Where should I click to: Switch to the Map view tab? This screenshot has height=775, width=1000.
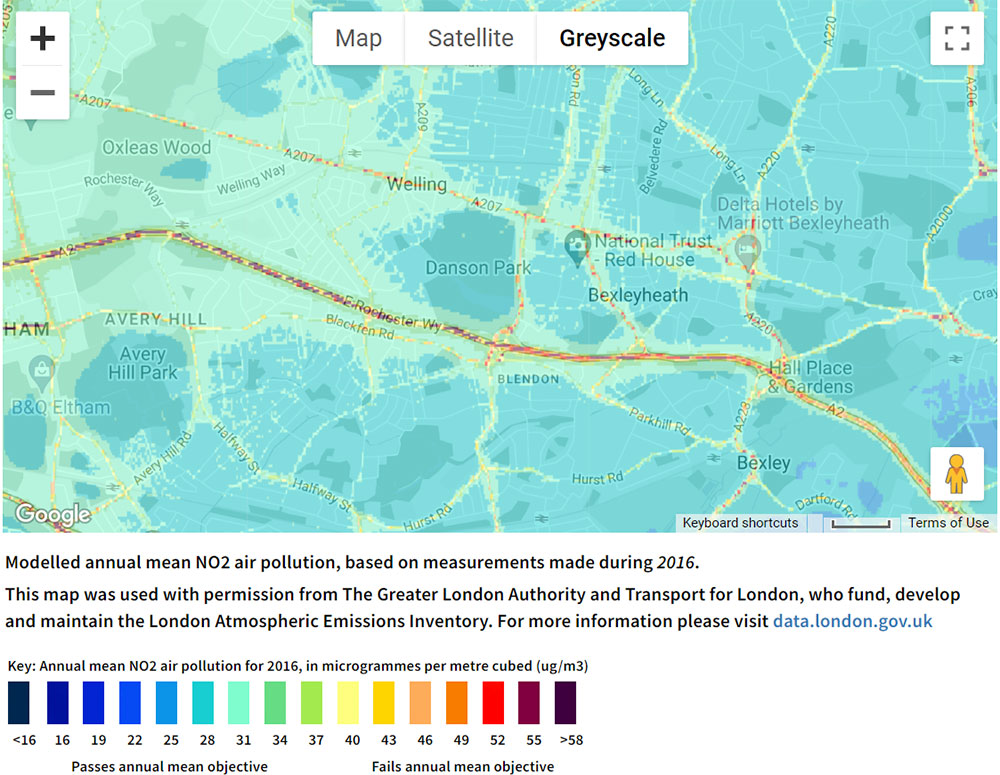pyautogui.click(x=358, y=39)
